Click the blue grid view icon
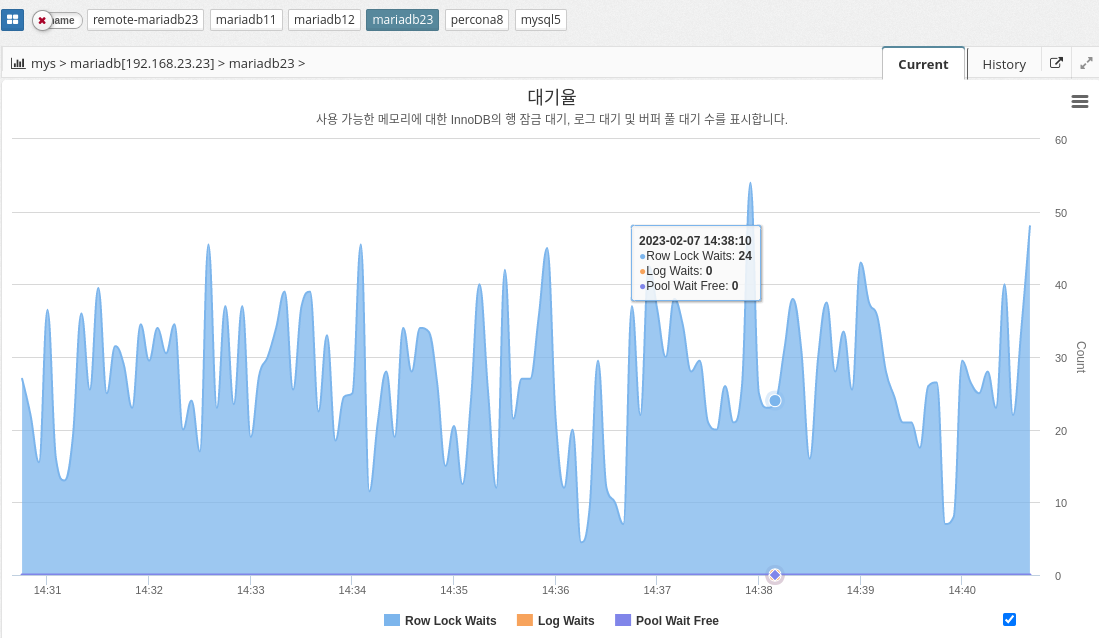 (x=12, y=20)
